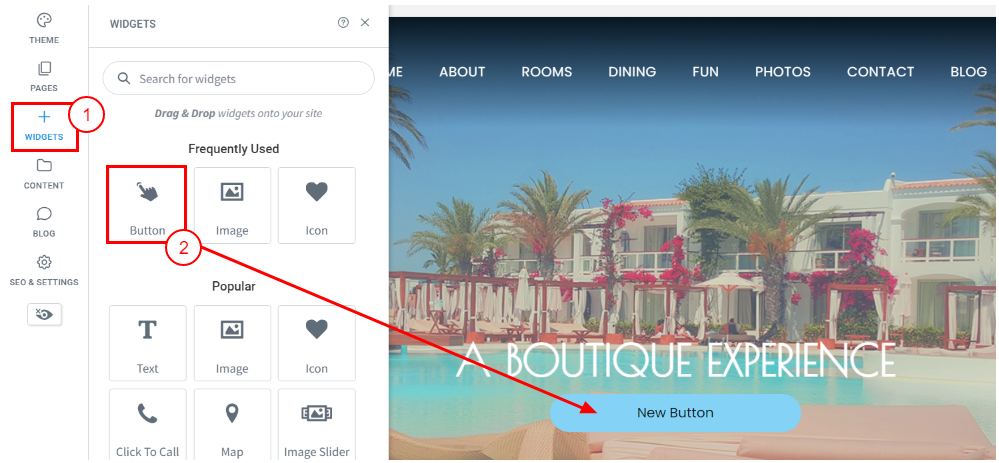Close the Widgets panel

click(x=365, y=22)
